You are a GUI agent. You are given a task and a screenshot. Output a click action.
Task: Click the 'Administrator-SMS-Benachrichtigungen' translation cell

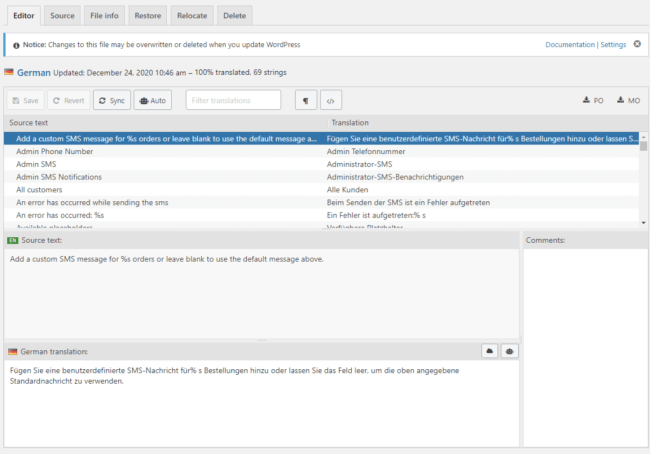395,177
